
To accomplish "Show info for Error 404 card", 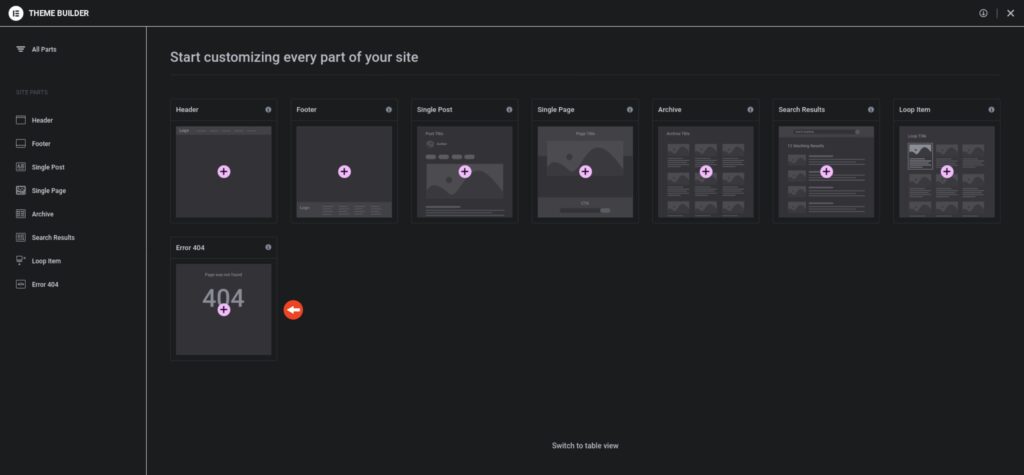I will pos(268,248).
